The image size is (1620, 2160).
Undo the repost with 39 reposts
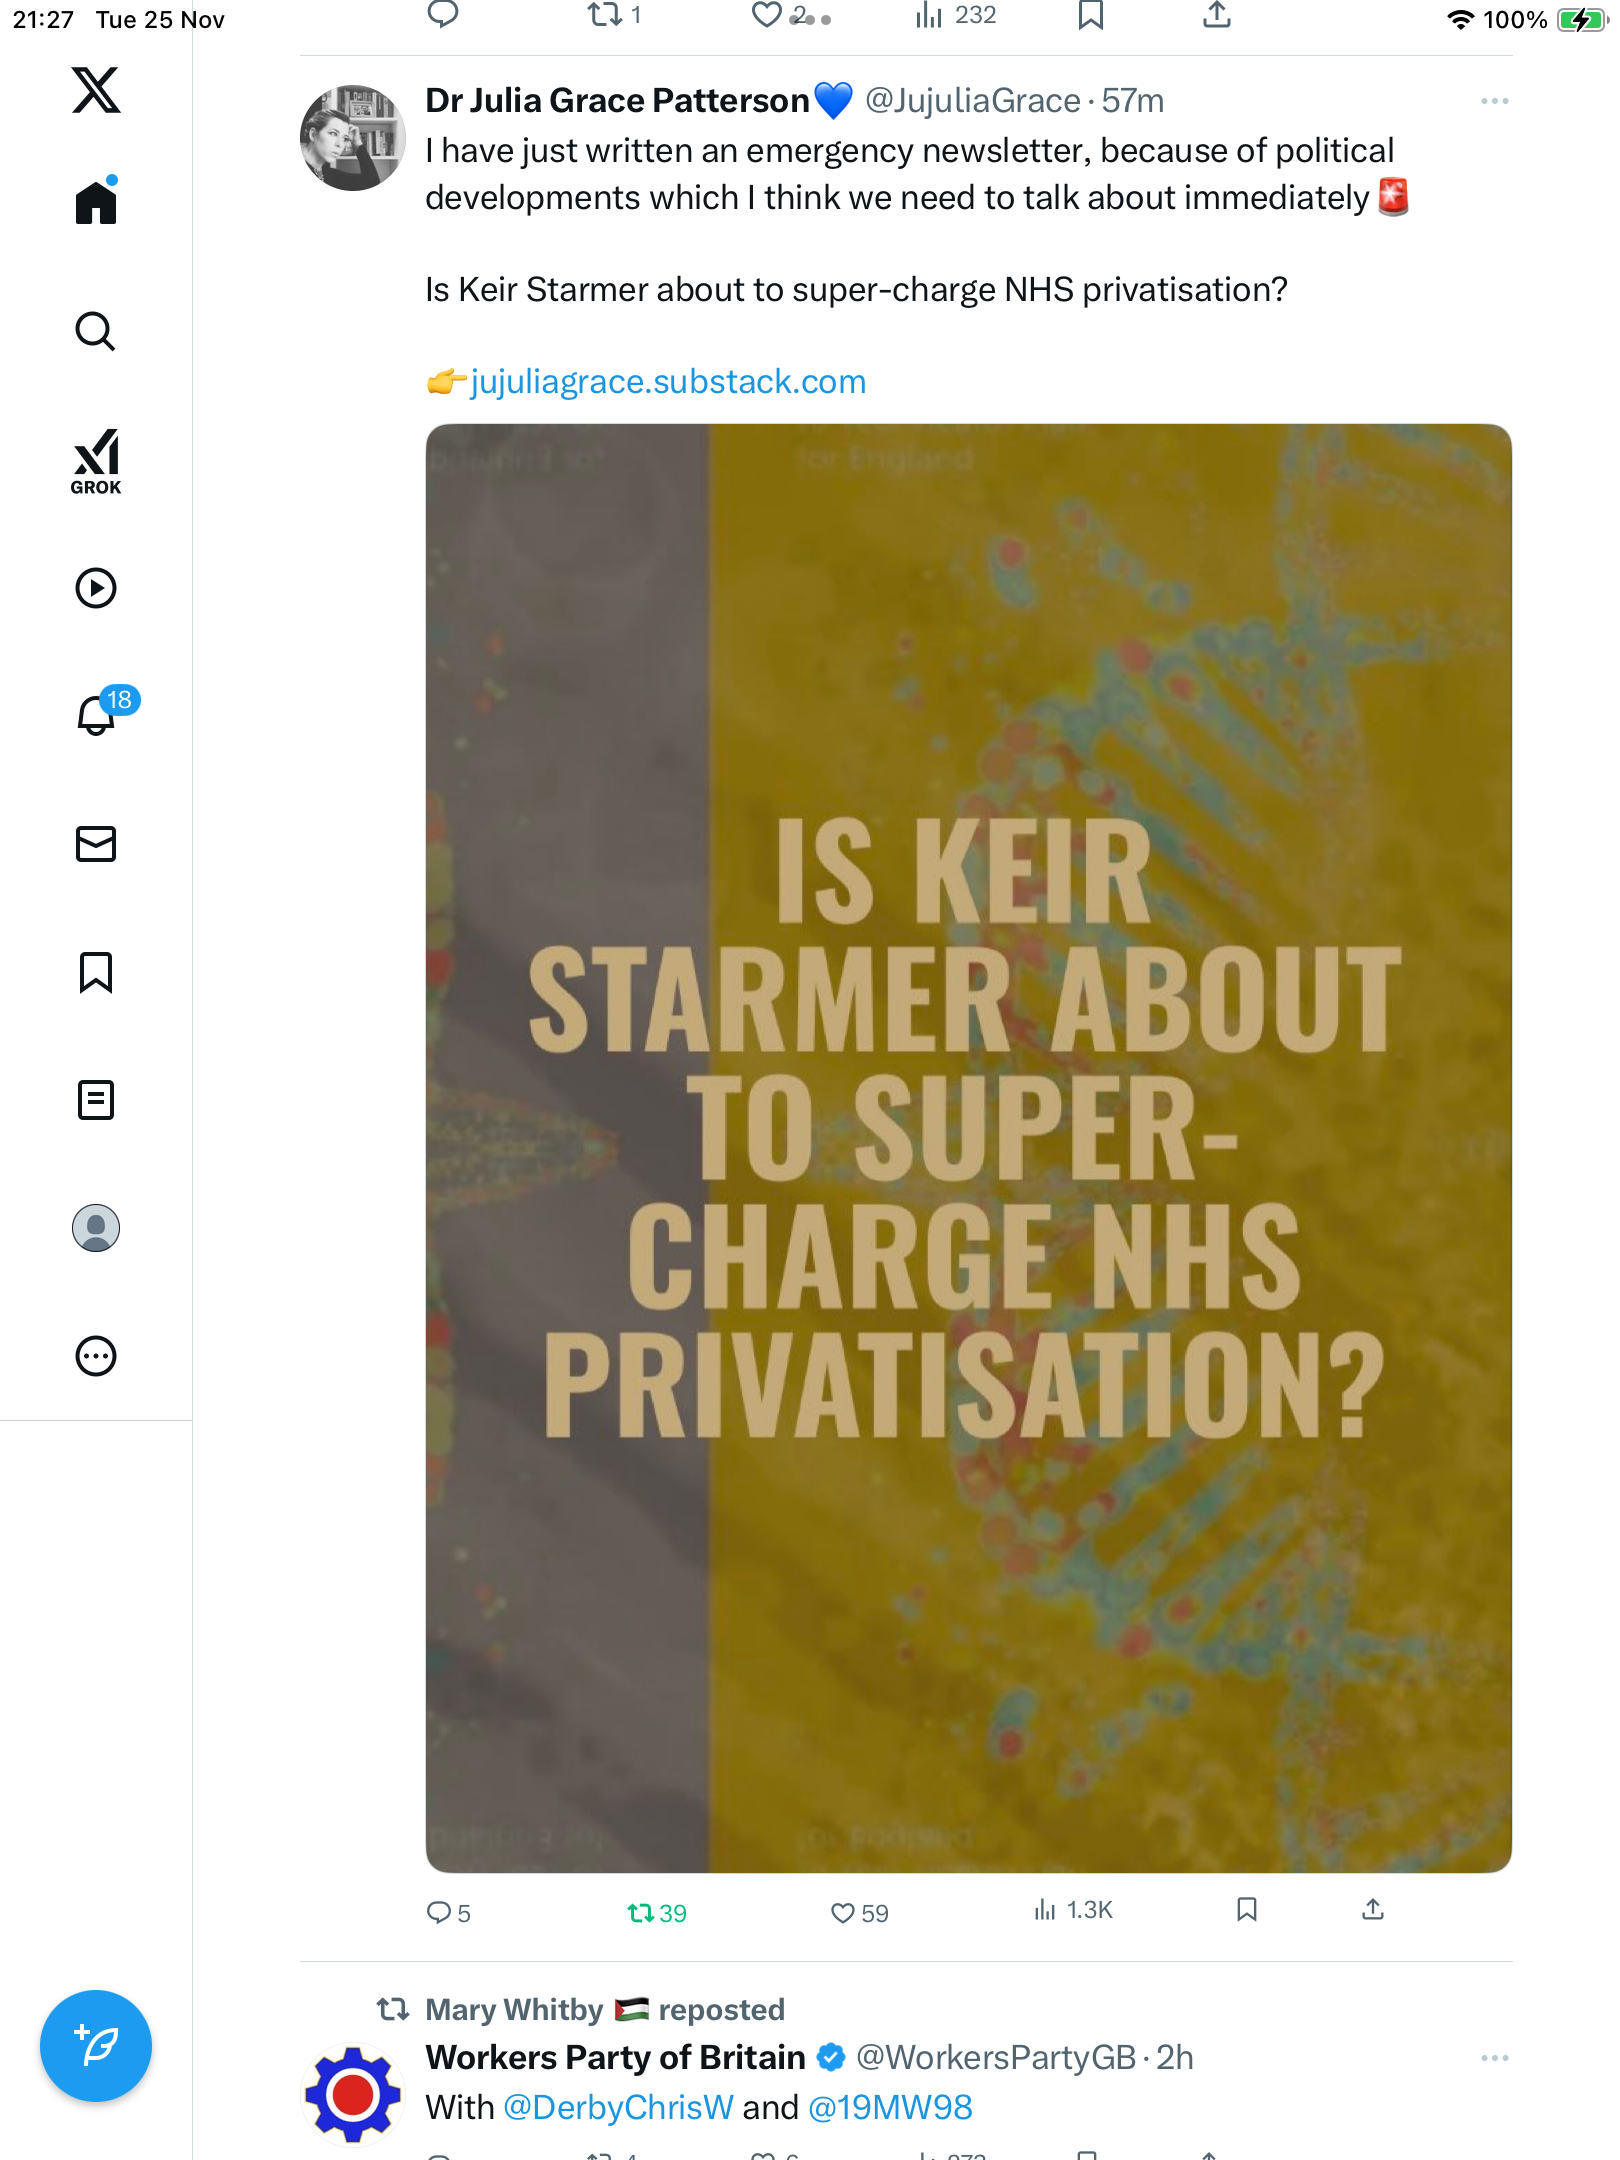[640, 1913]
